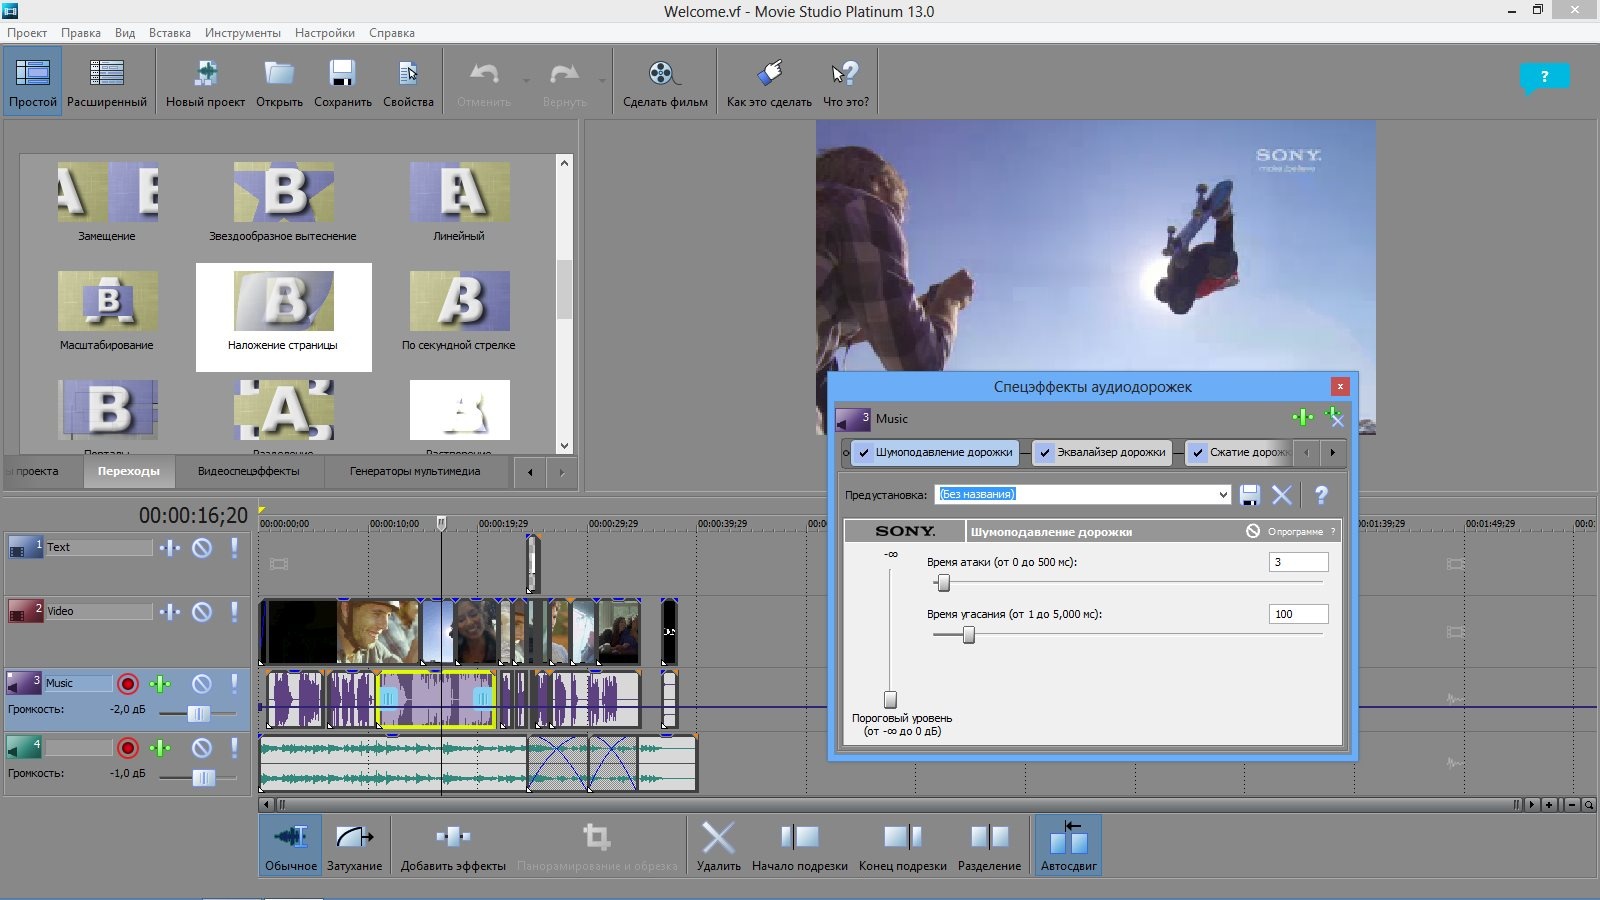Switch to the Видеоспецэффекты tab
Viewport: 1600px width, 900px height.
(248, 472)
